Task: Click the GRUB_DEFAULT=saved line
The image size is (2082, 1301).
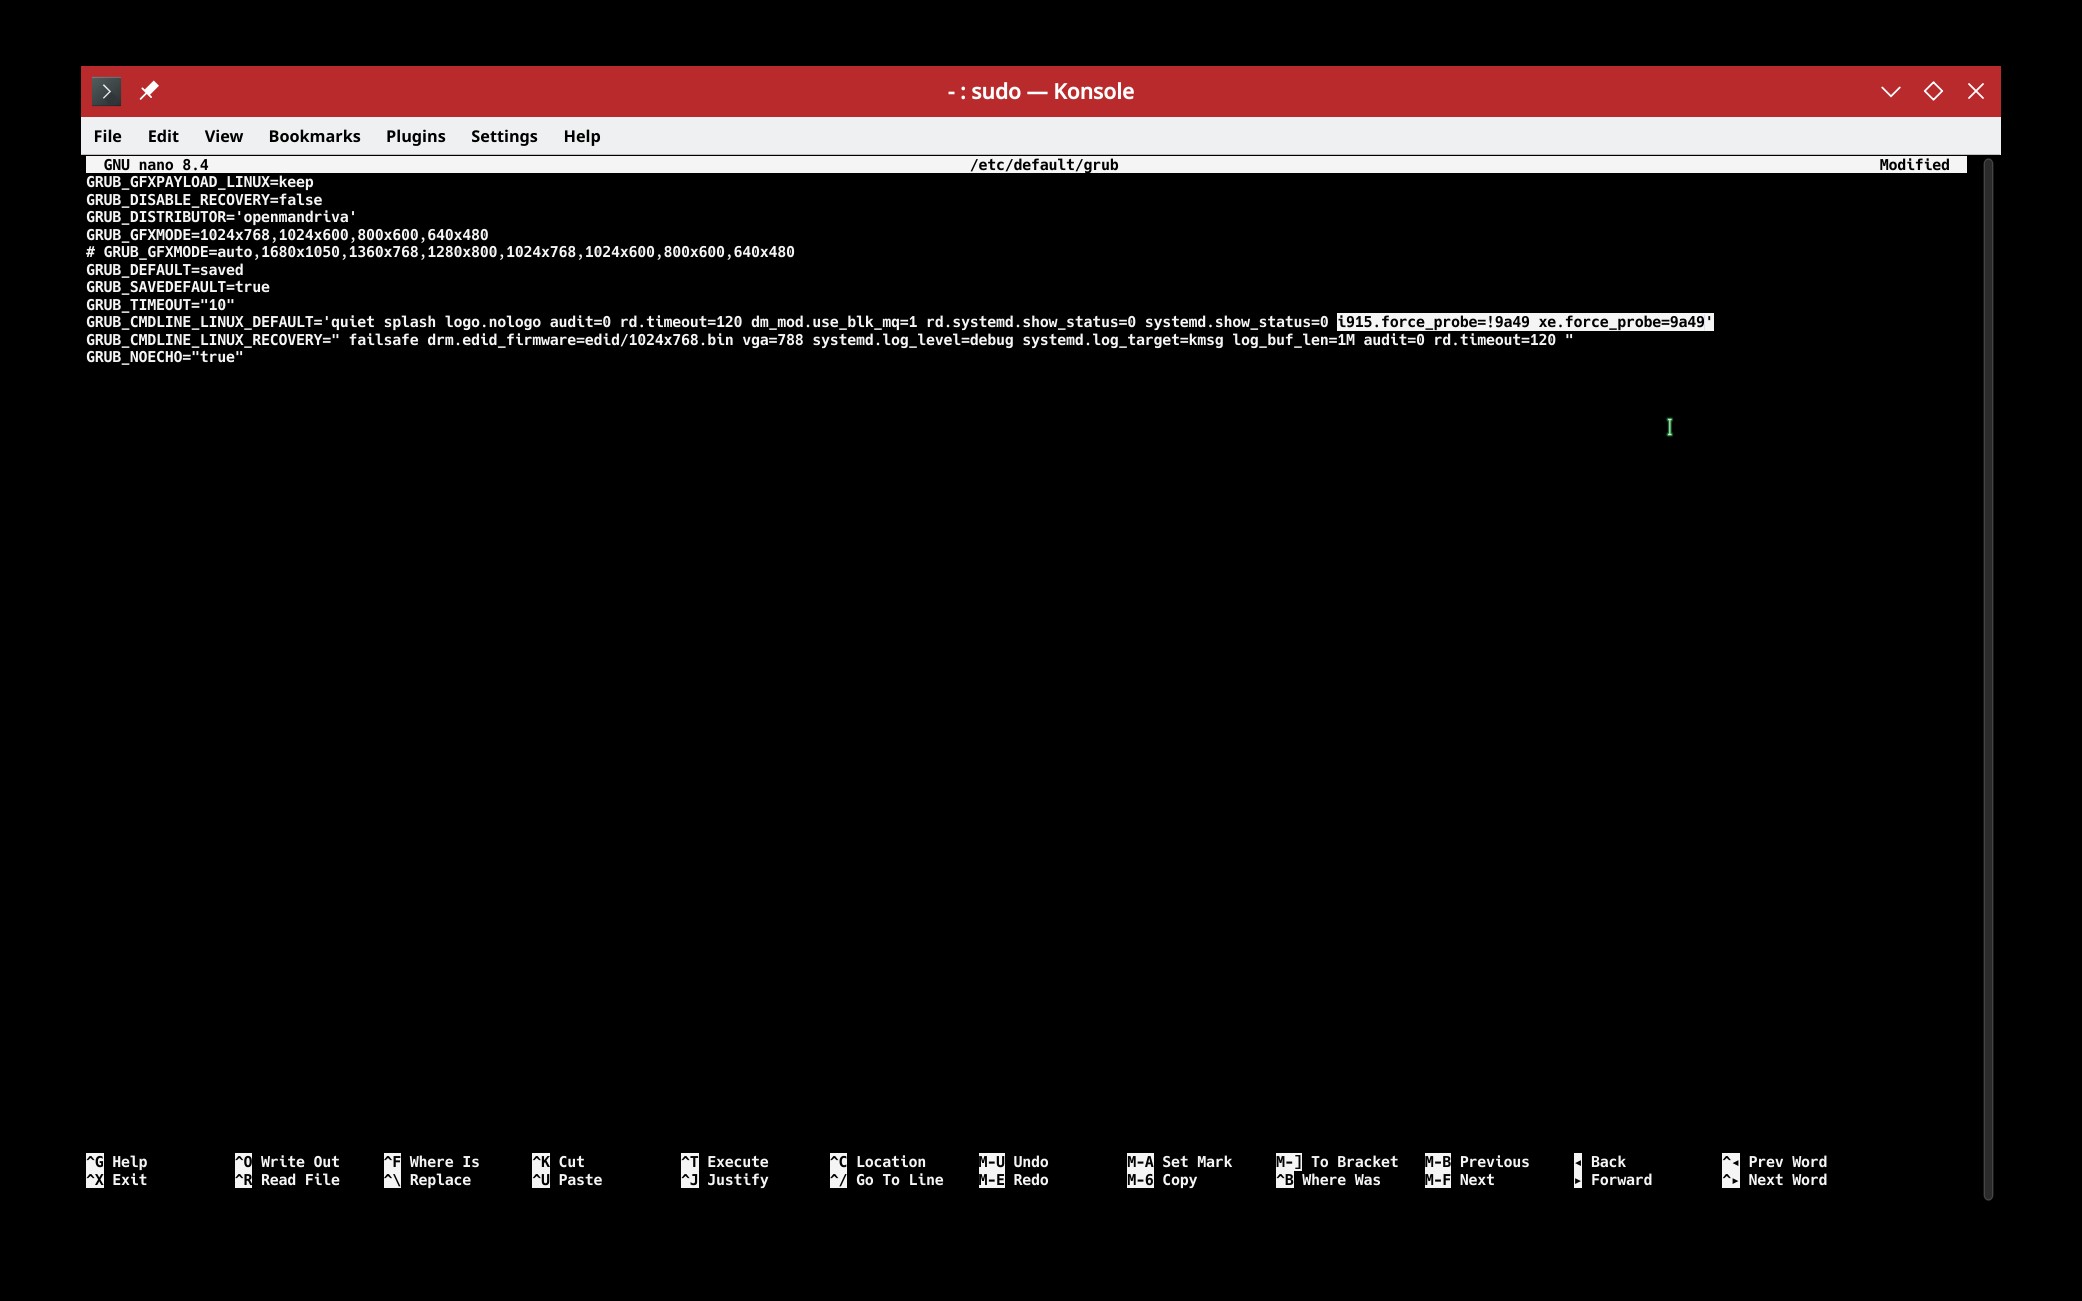Action: pyautogui.click(x=164, y=270)
